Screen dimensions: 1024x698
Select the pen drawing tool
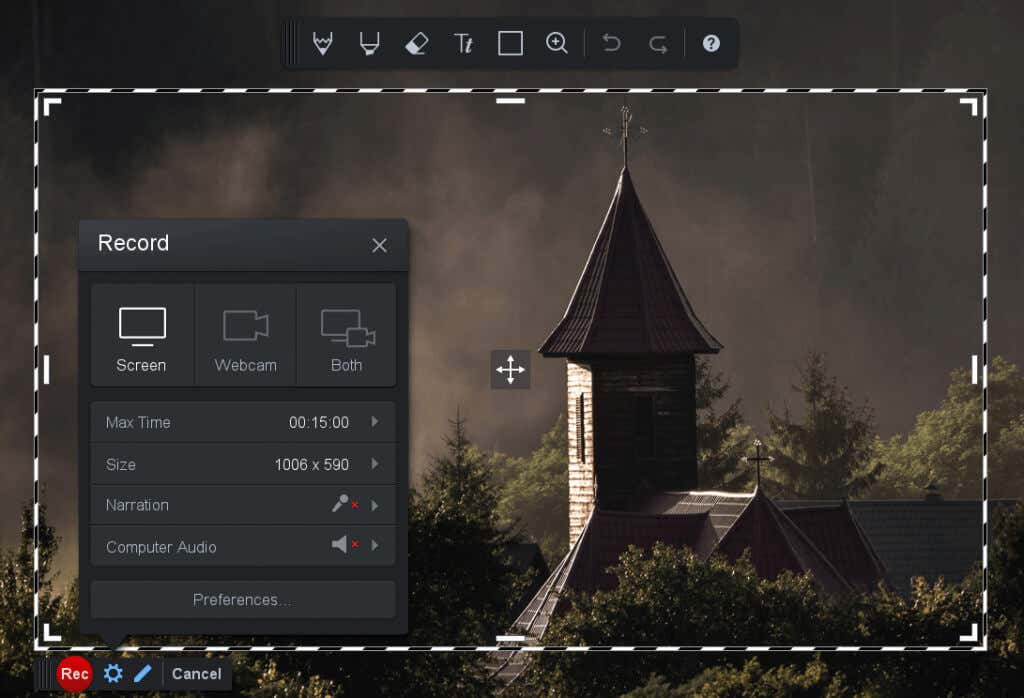click(x=323, y=44)
